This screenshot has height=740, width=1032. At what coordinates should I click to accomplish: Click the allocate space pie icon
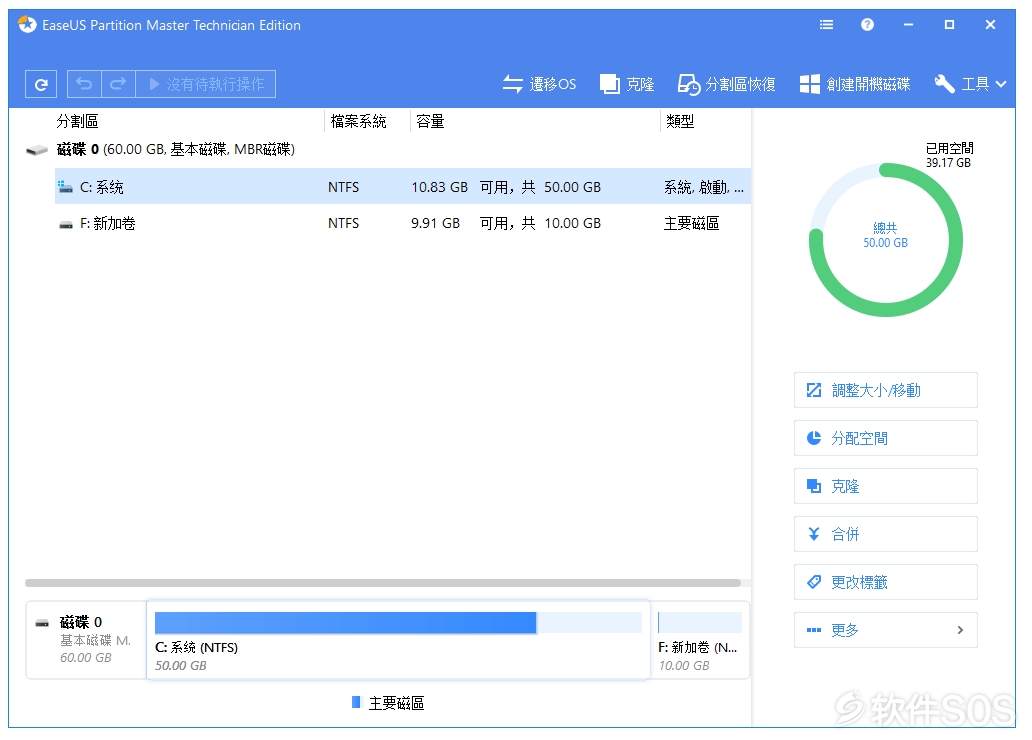pos(814,438)
